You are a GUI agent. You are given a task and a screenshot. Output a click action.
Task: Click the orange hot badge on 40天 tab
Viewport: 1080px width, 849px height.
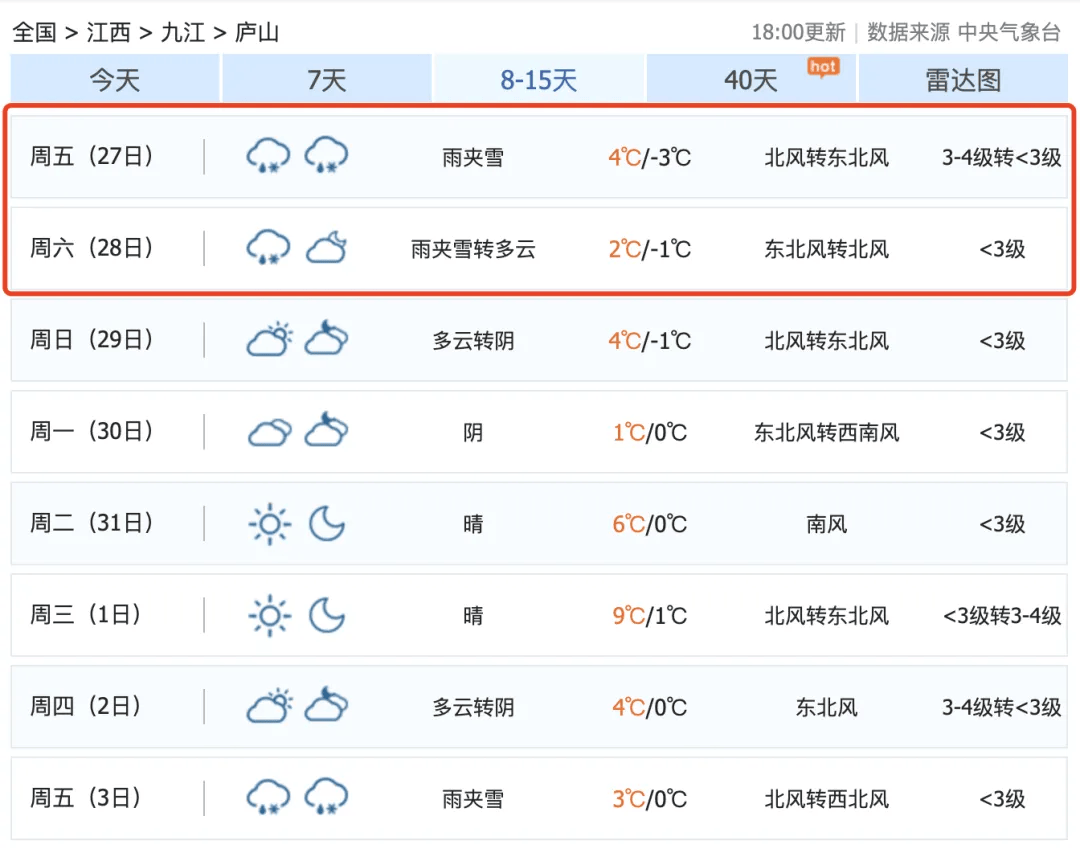(x=822, y=67)
